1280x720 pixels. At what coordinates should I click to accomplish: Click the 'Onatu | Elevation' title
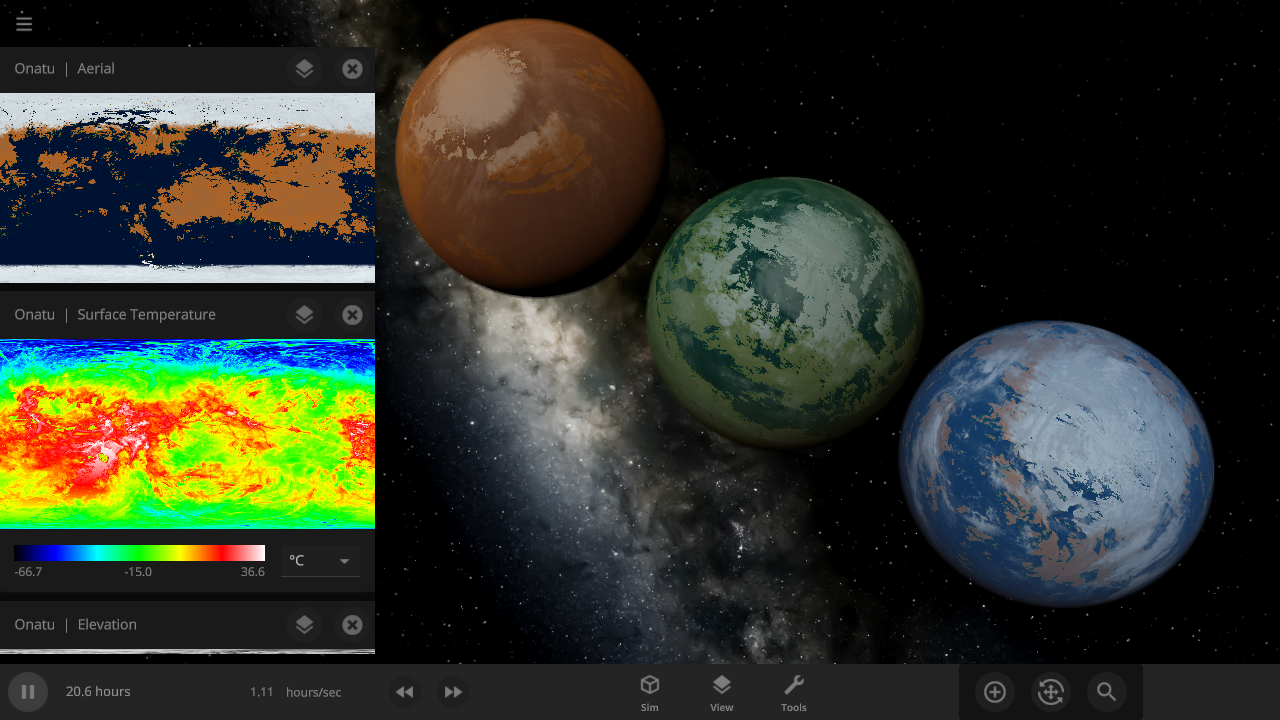(75, 625)
